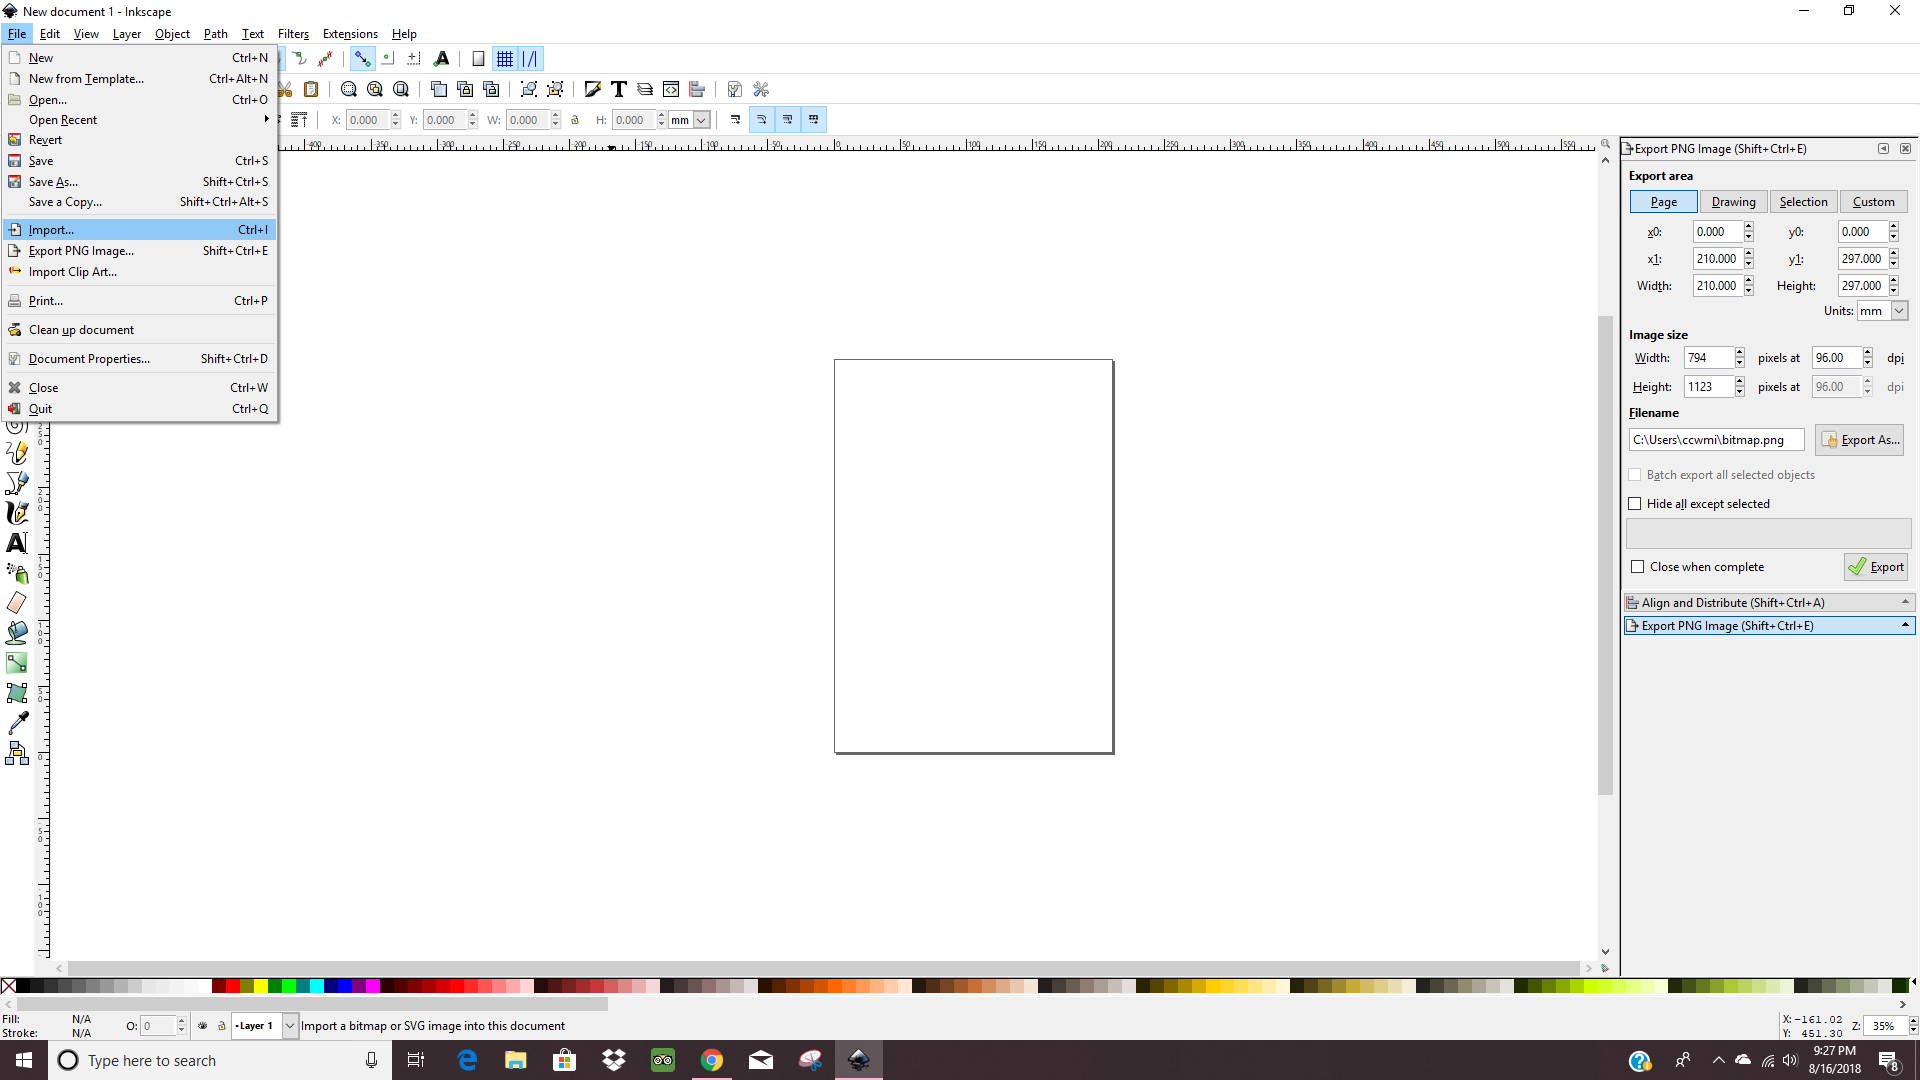Select Page export area button
This screenshot has width=1920, height=1080.
coord(1663,202)
